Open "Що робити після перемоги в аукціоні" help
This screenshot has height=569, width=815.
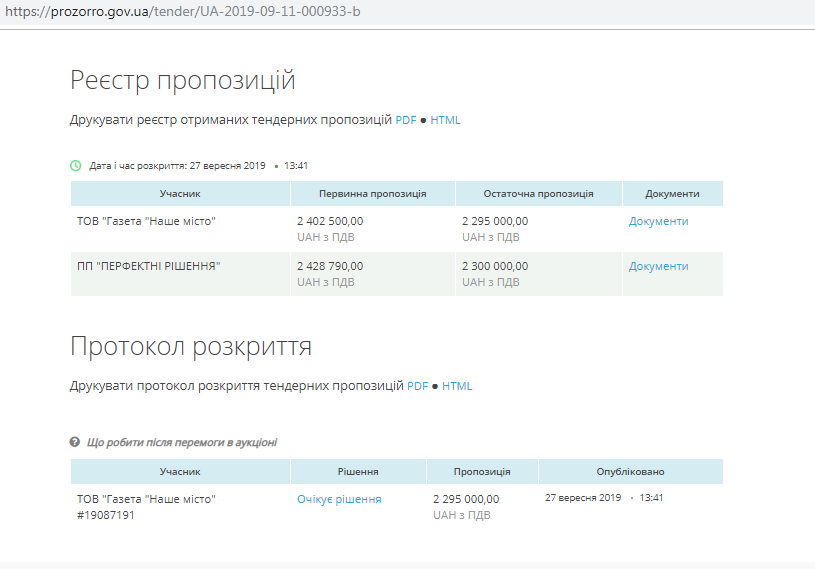point(182,442)
